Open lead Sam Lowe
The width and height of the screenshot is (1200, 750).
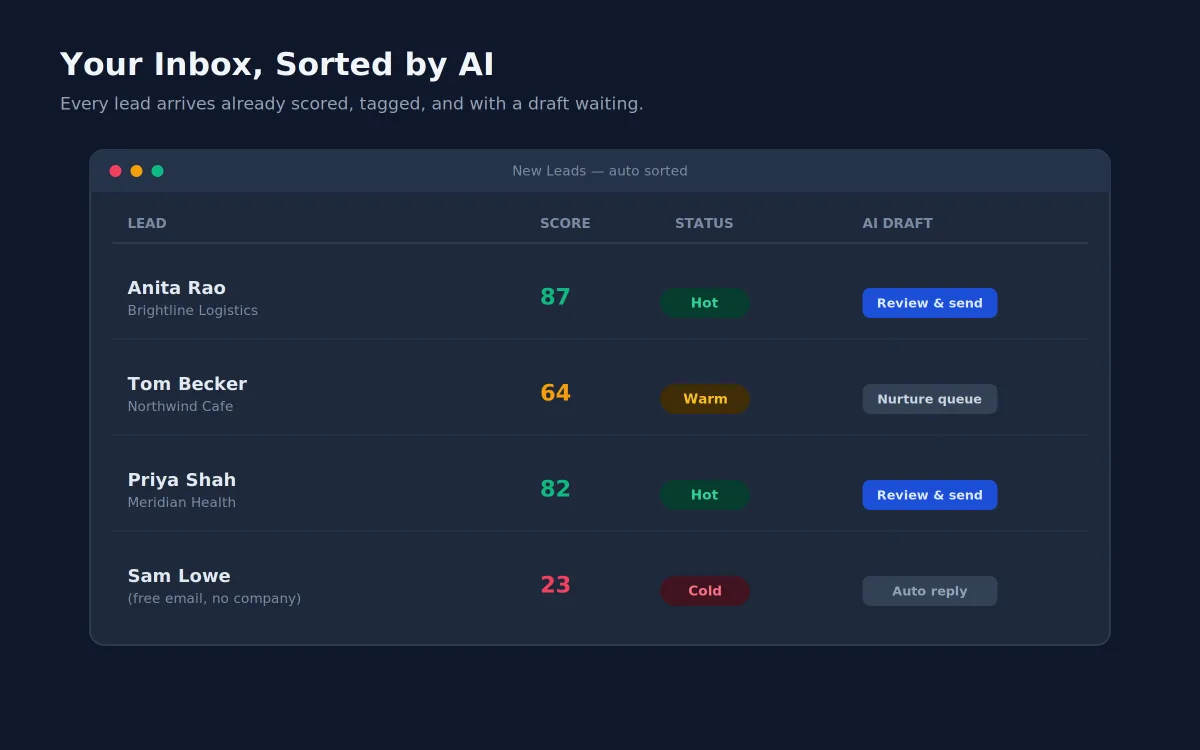(179, 576)
